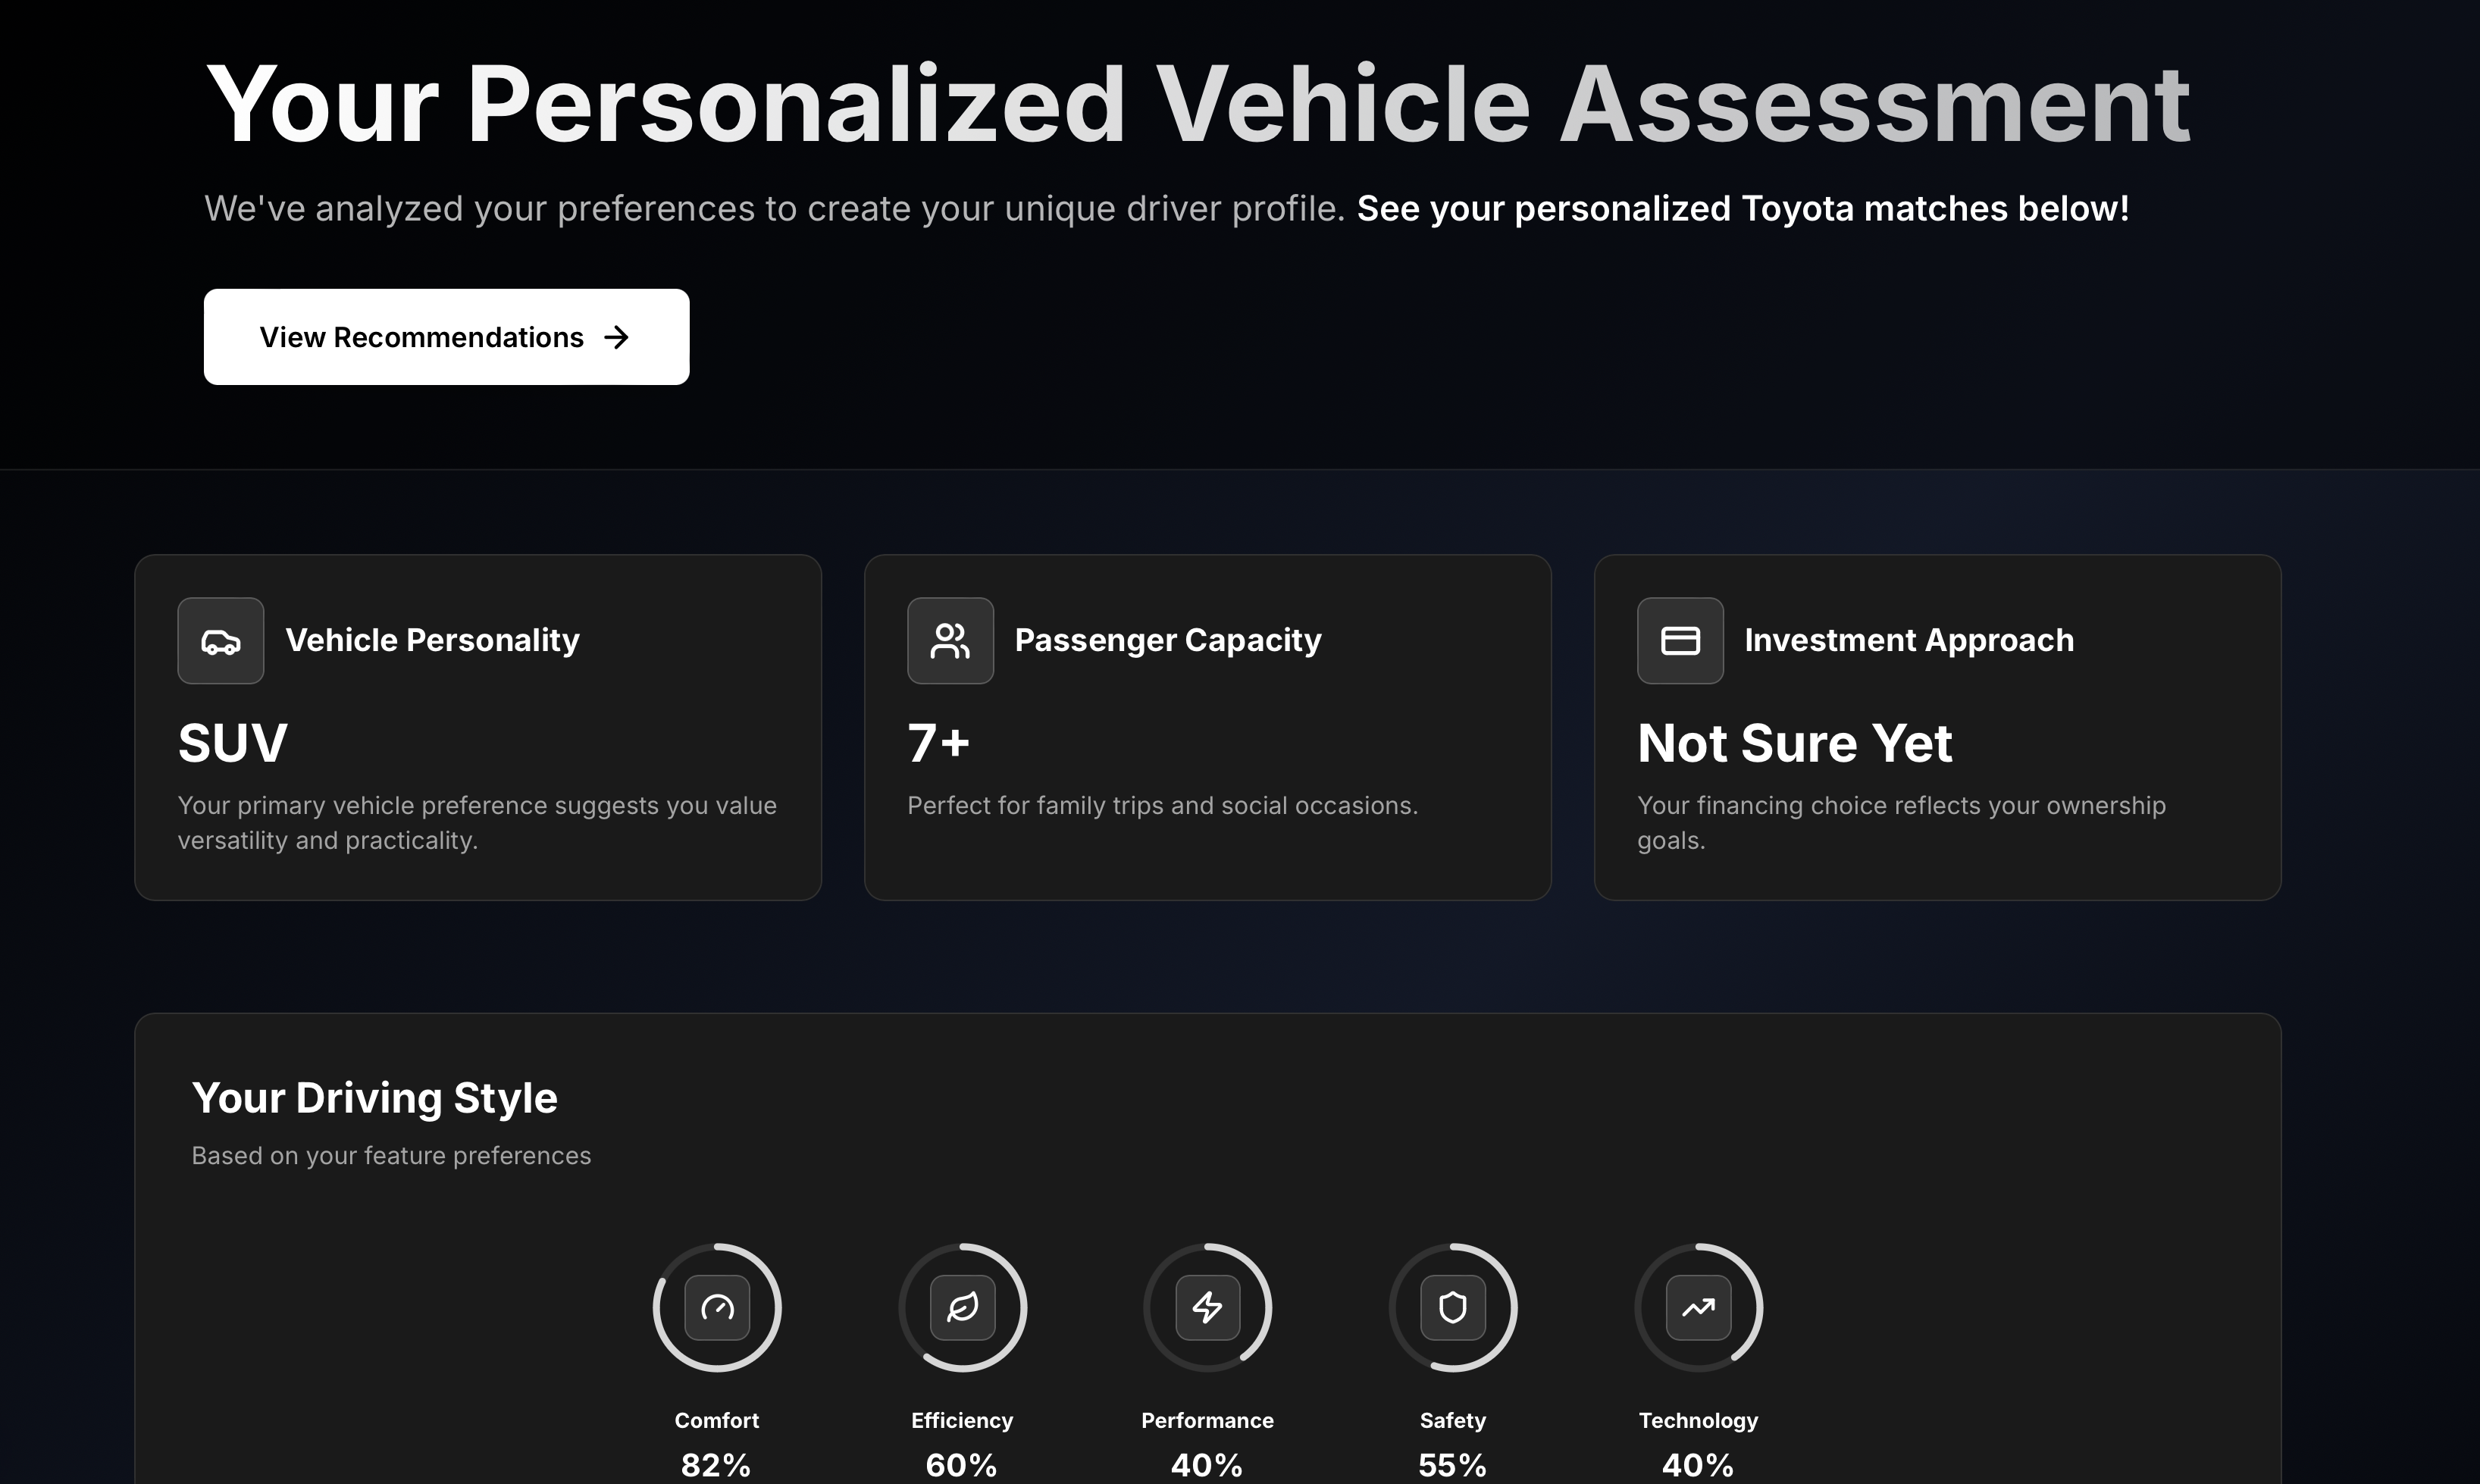Click the Safety 55% percentage text
Viewport: 2480px width, 1484px height.
click(x=1452, y=1465)
